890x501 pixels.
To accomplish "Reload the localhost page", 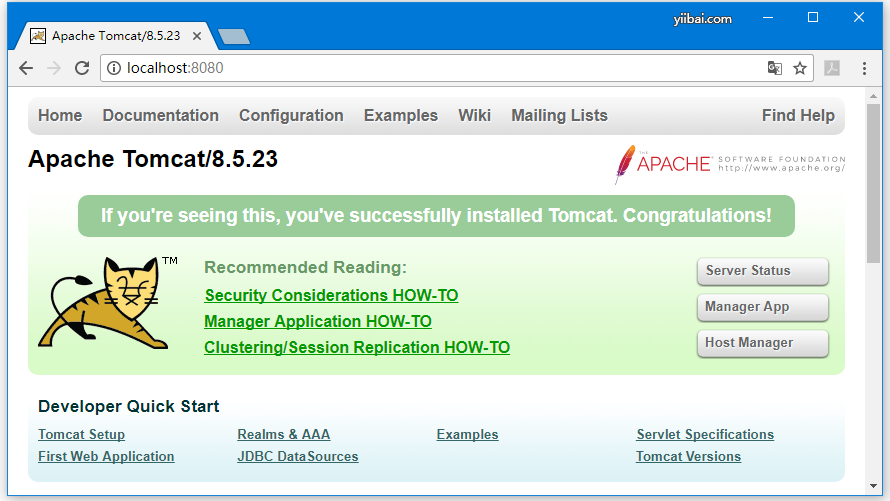I will pyautogui.click(x=82, y=68).
